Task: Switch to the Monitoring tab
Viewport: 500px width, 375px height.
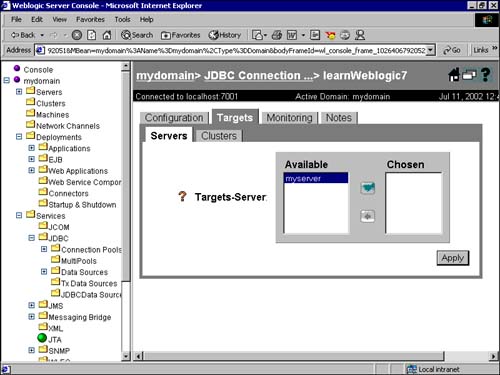Action: 289,118
